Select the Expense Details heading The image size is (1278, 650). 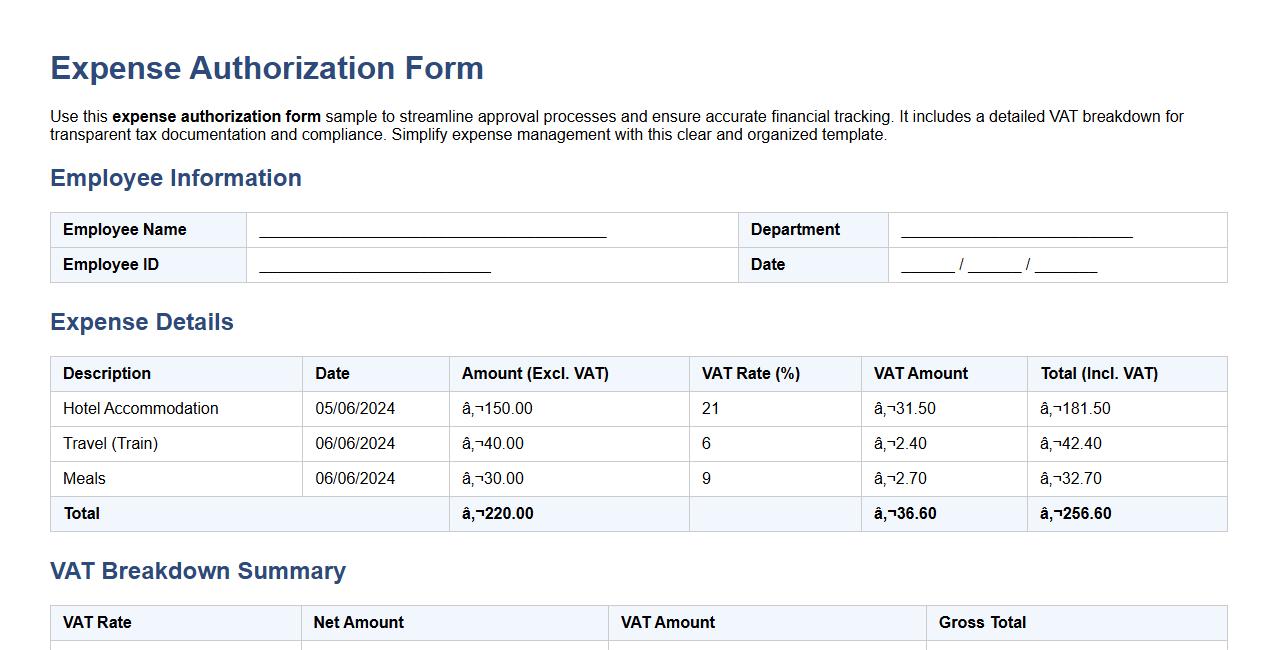[142, 322]
